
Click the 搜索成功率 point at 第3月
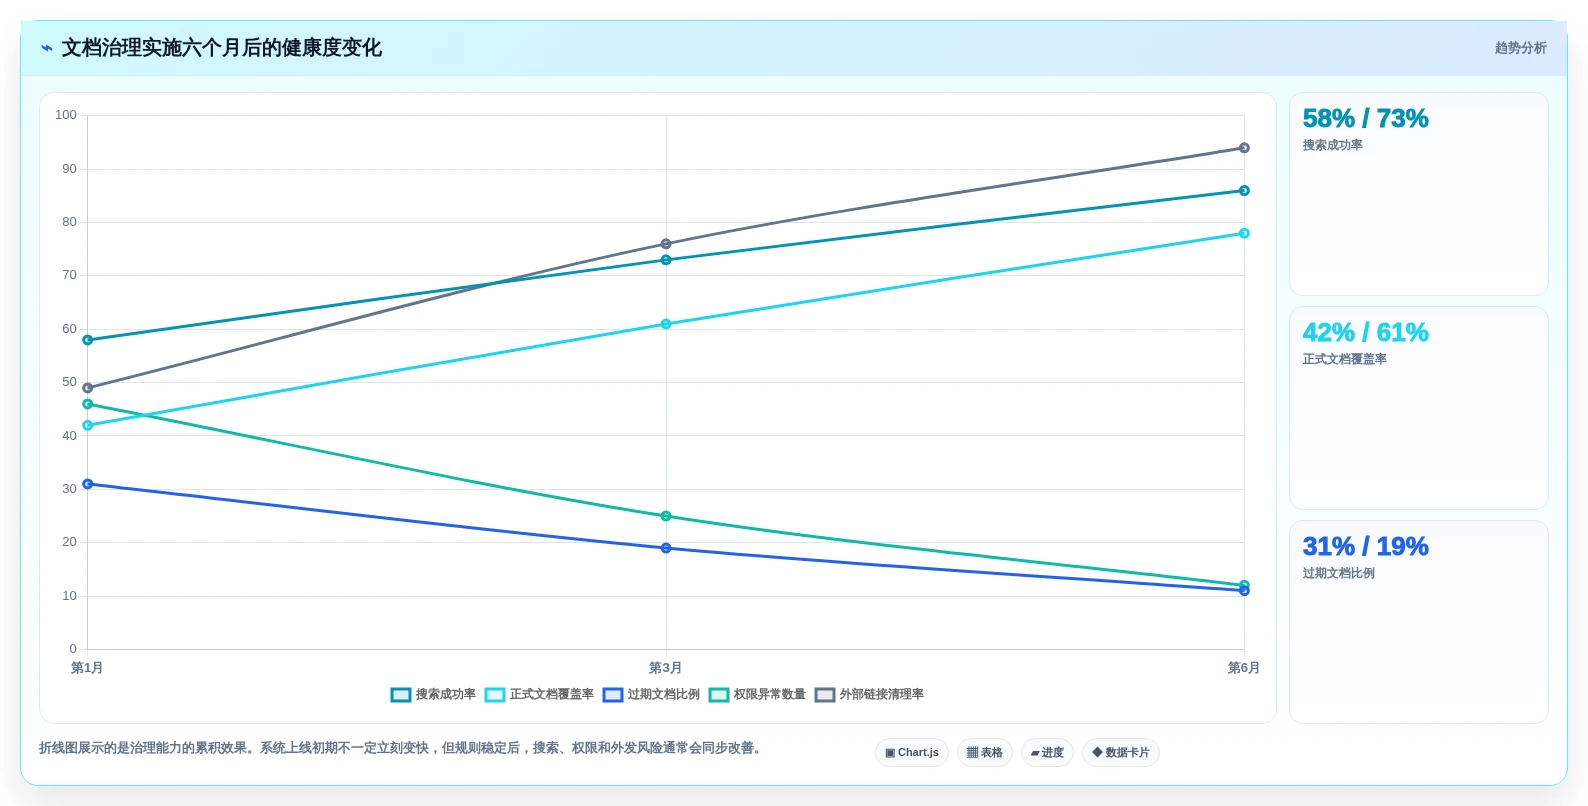point(666,260)
